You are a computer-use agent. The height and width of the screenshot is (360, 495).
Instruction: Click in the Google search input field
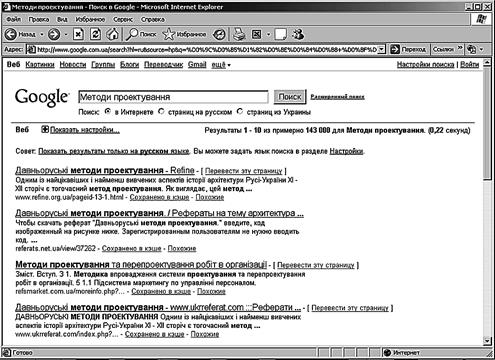pos(173,97)
